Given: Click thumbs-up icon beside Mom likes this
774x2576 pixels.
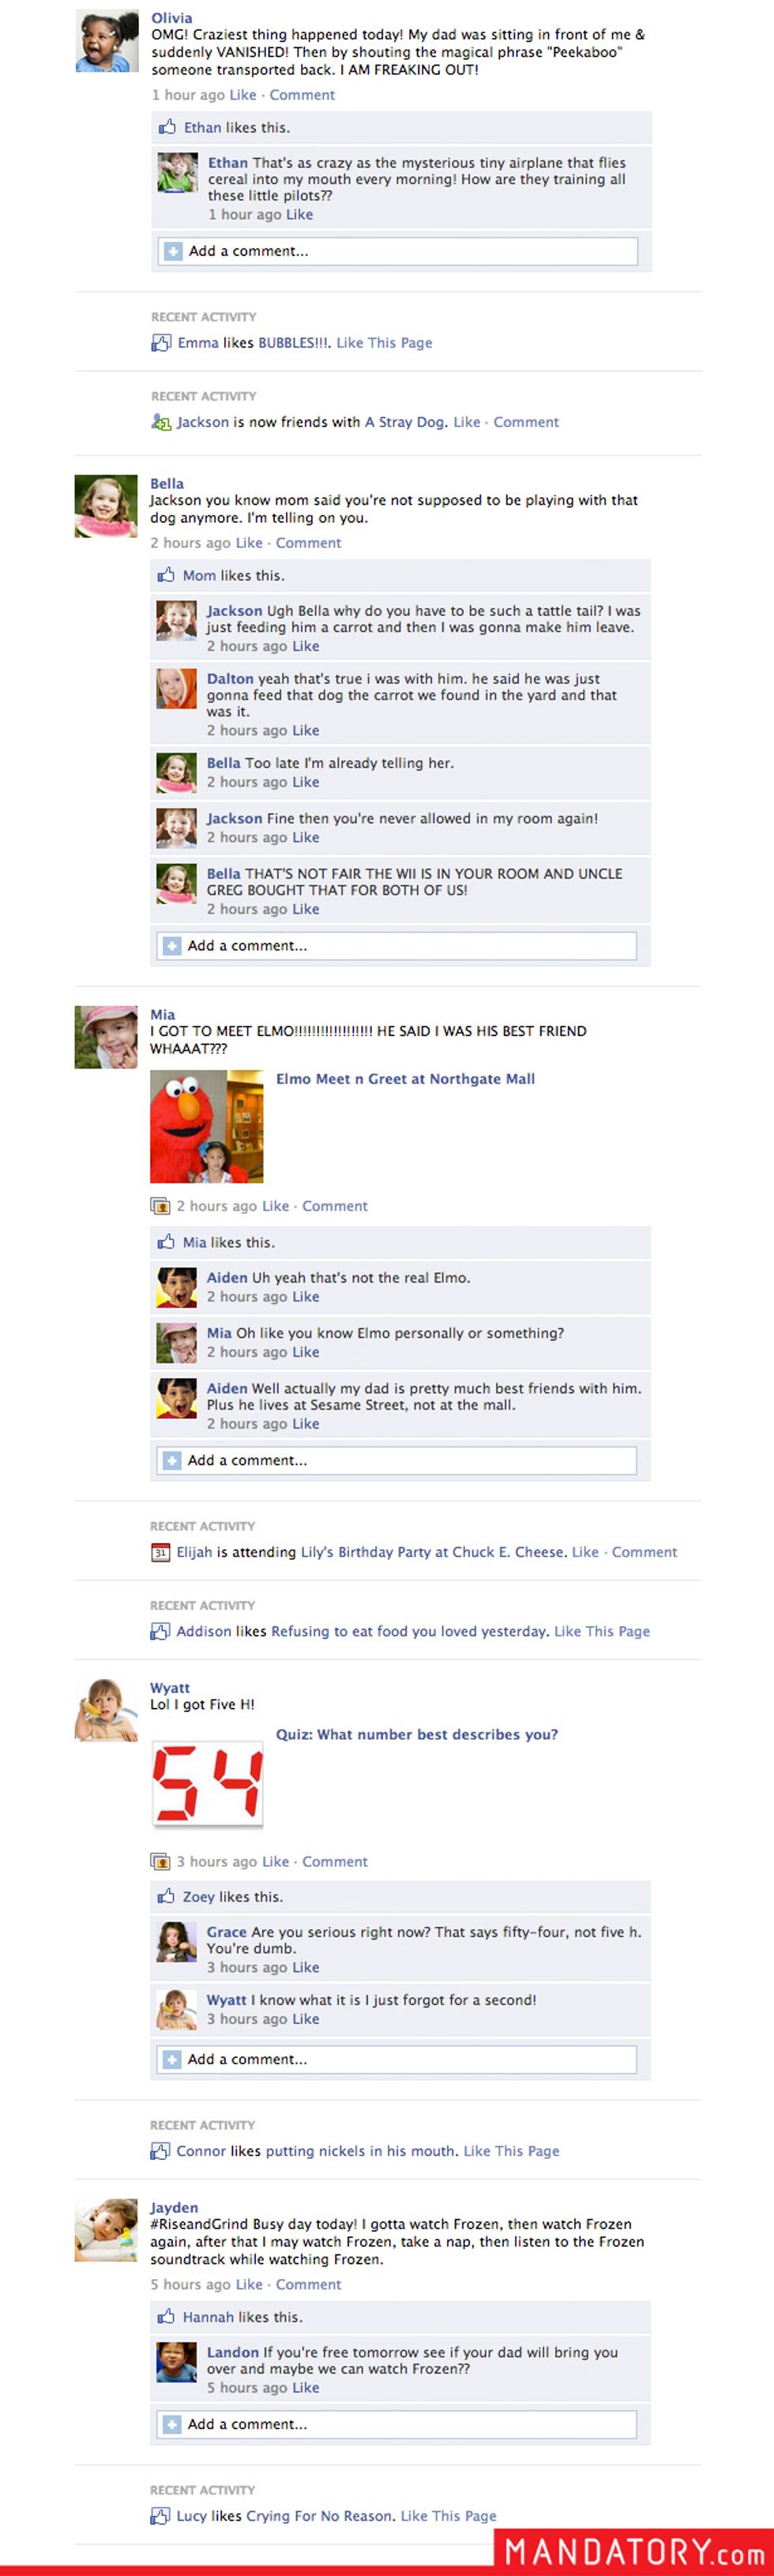Looking at the screenshot, I should point(166,575).
